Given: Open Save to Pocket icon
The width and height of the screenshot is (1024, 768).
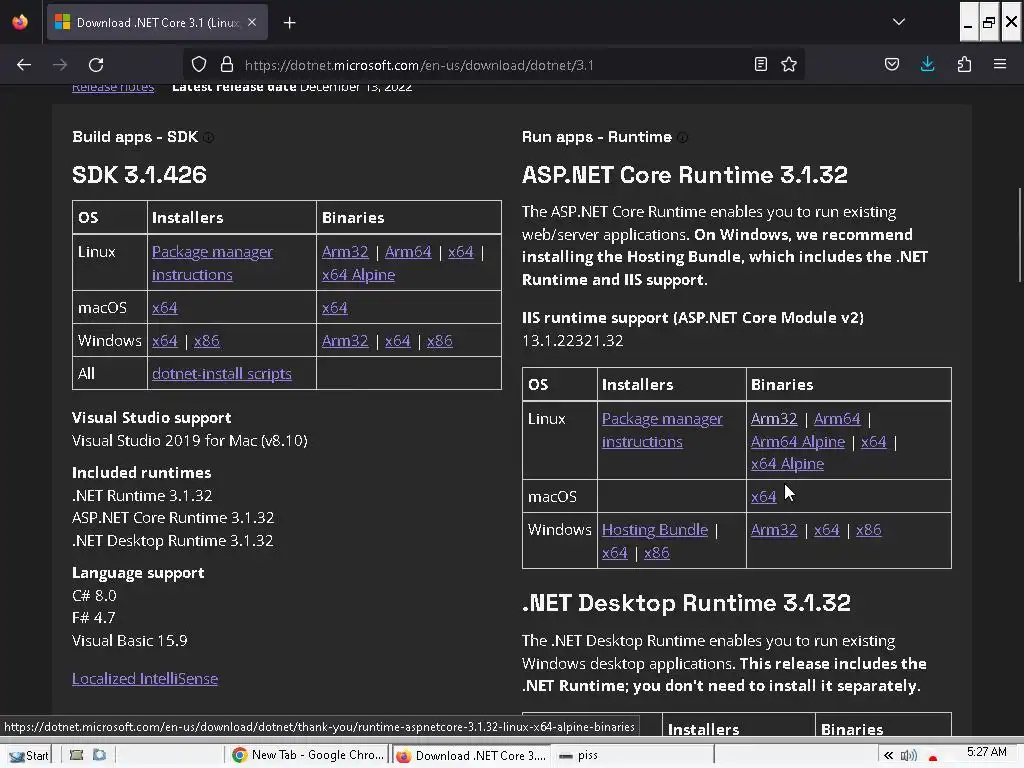Looking at the screenshot, I should 891,64.
